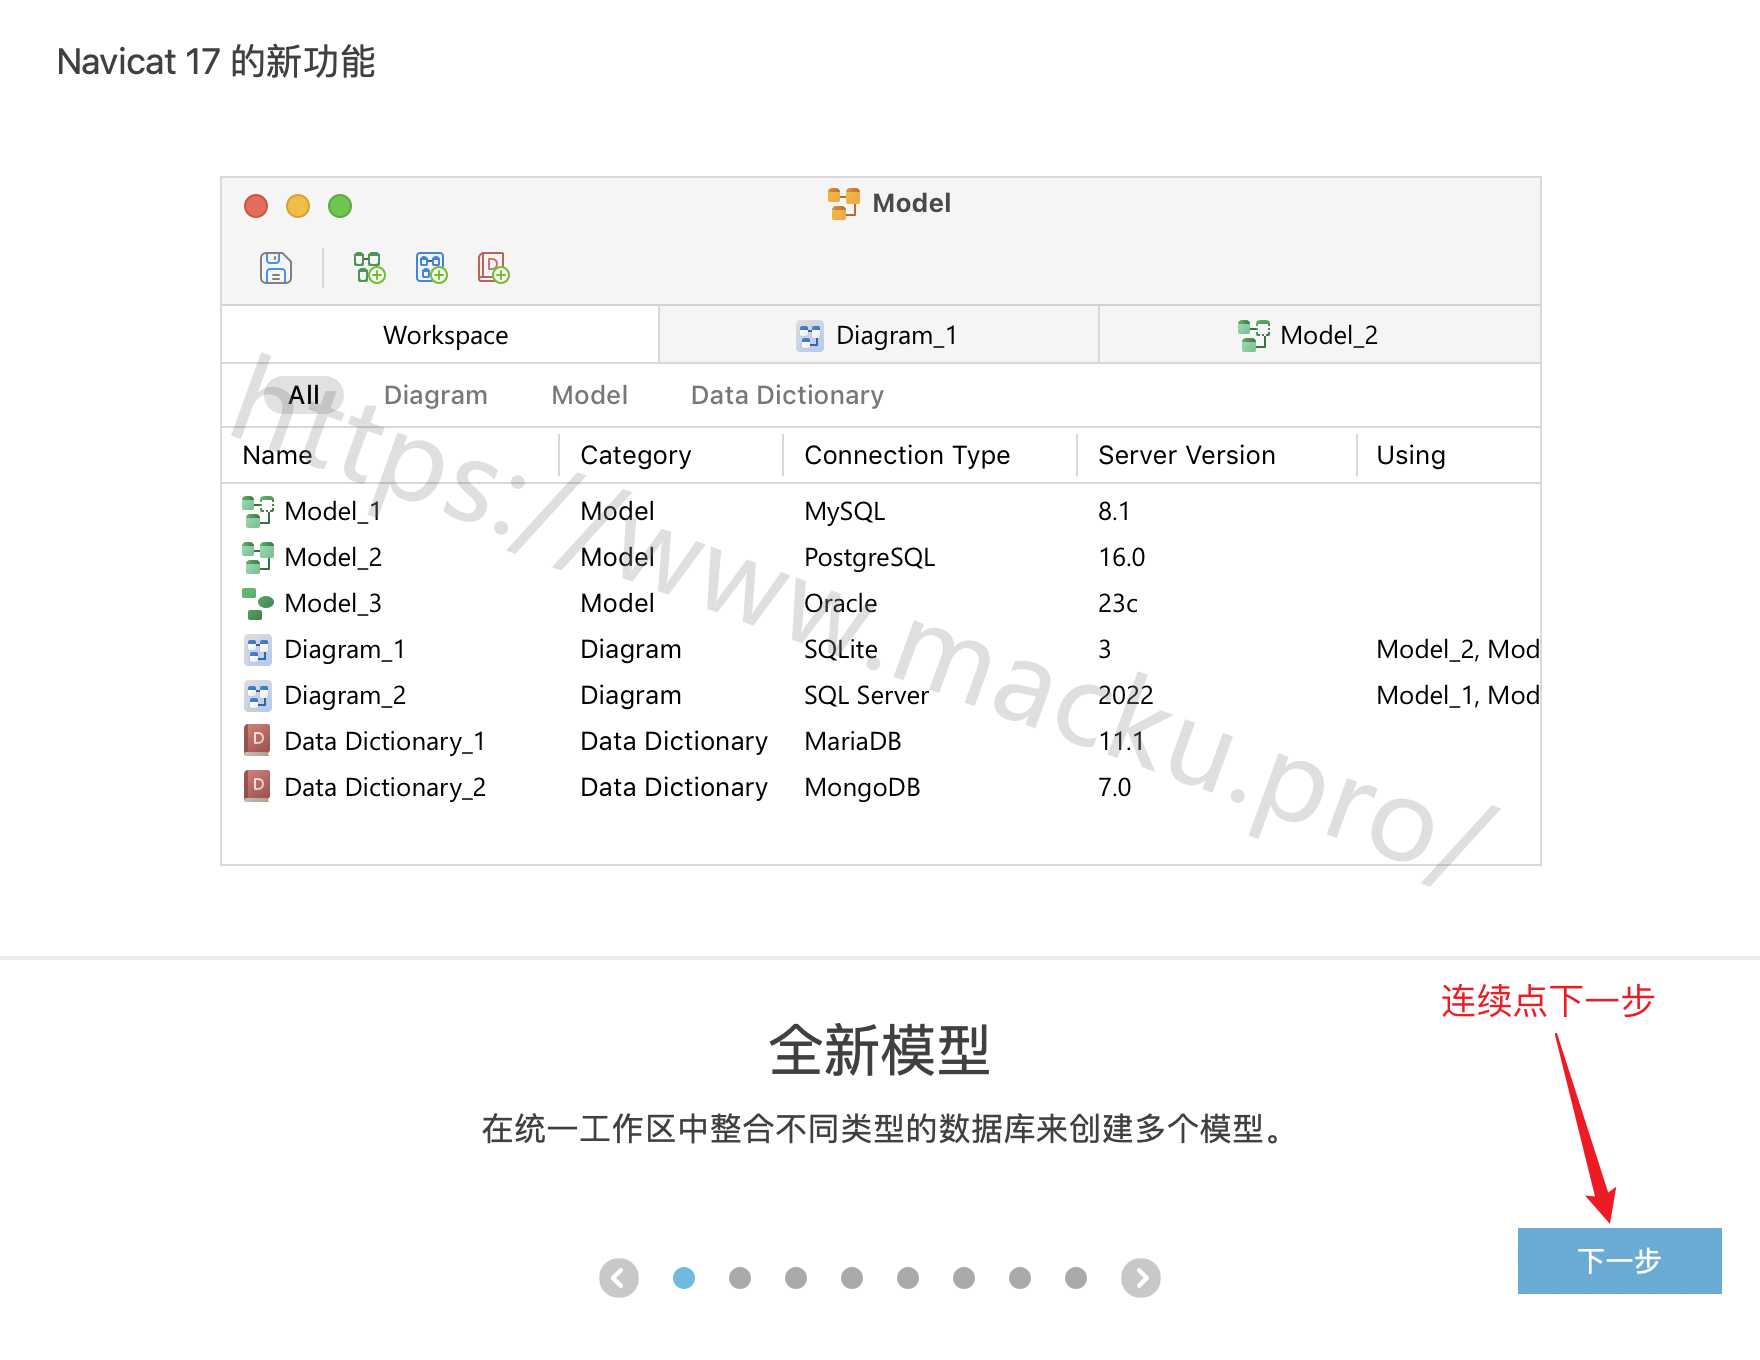This screenshot has width=1760, height=1360.
Task: Click the 下一步 button
Action: click(1620, 1261)
